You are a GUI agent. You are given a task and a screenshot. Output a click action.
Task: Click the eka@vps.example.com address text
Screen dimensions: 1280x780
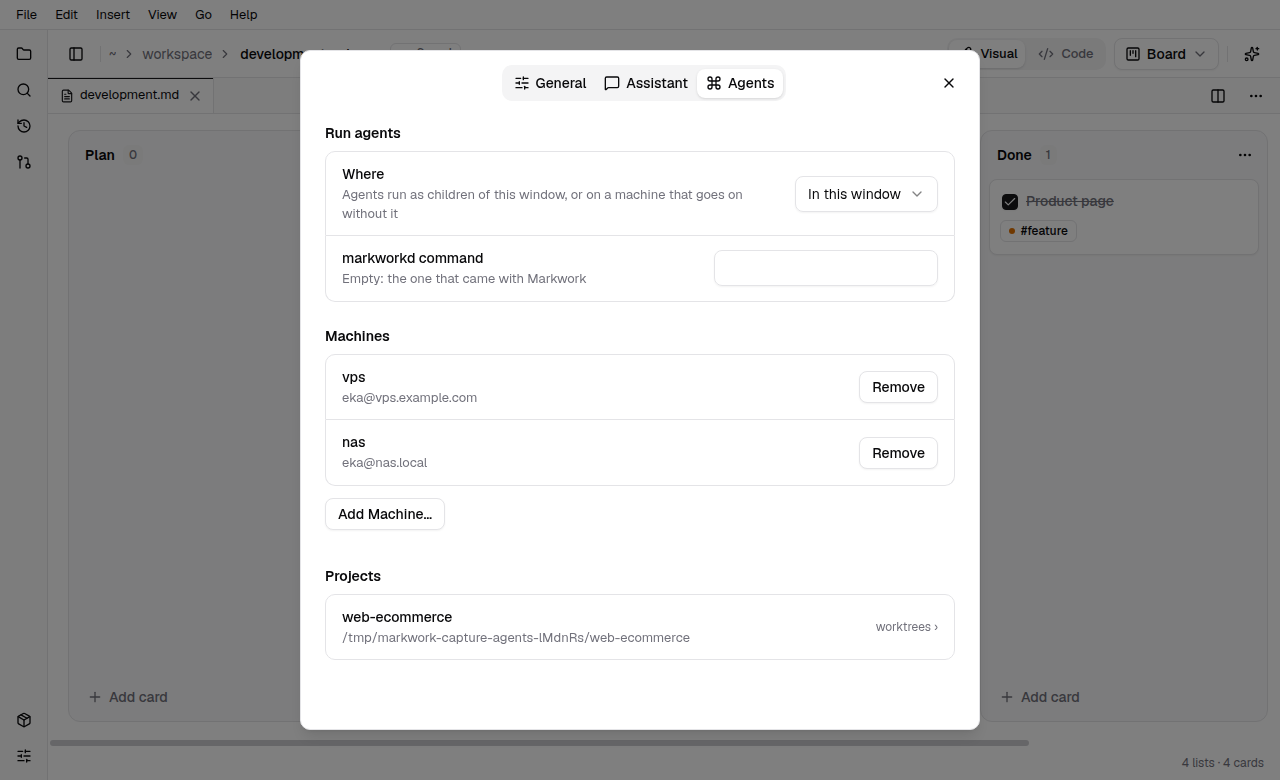pos(409,397)
